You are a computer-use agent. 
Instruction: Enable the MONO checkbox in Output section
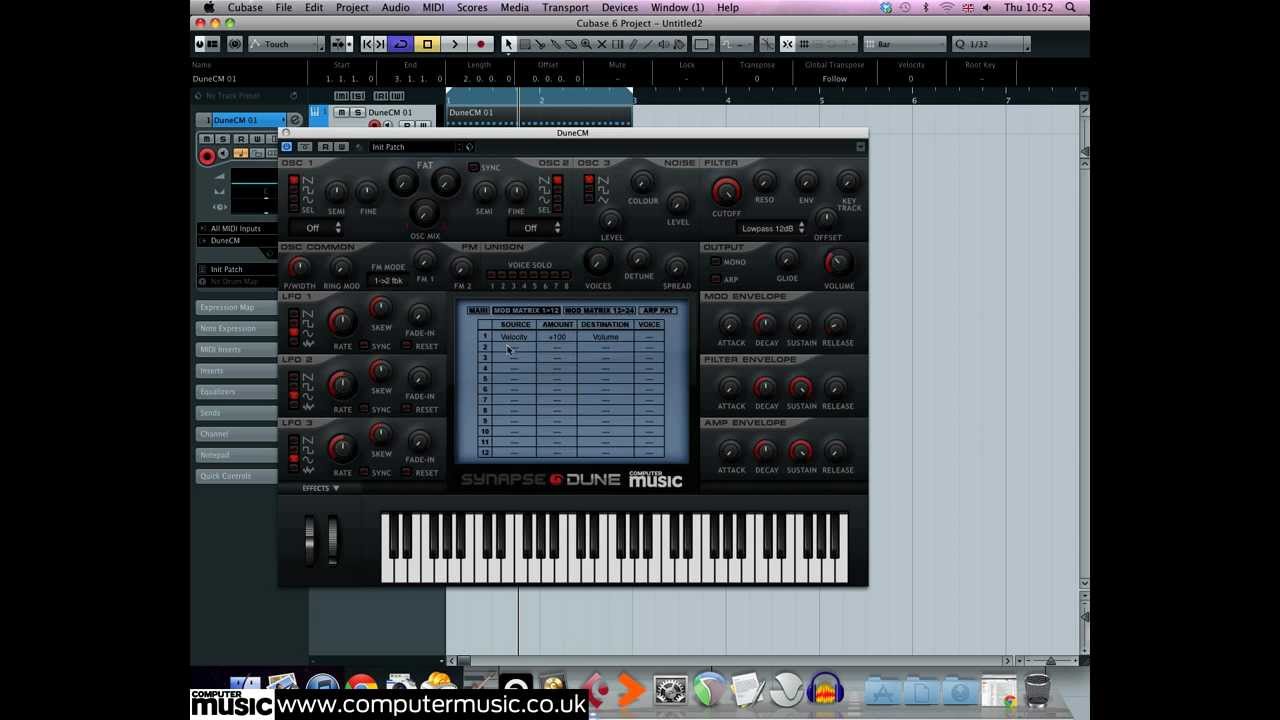(715, 262)
